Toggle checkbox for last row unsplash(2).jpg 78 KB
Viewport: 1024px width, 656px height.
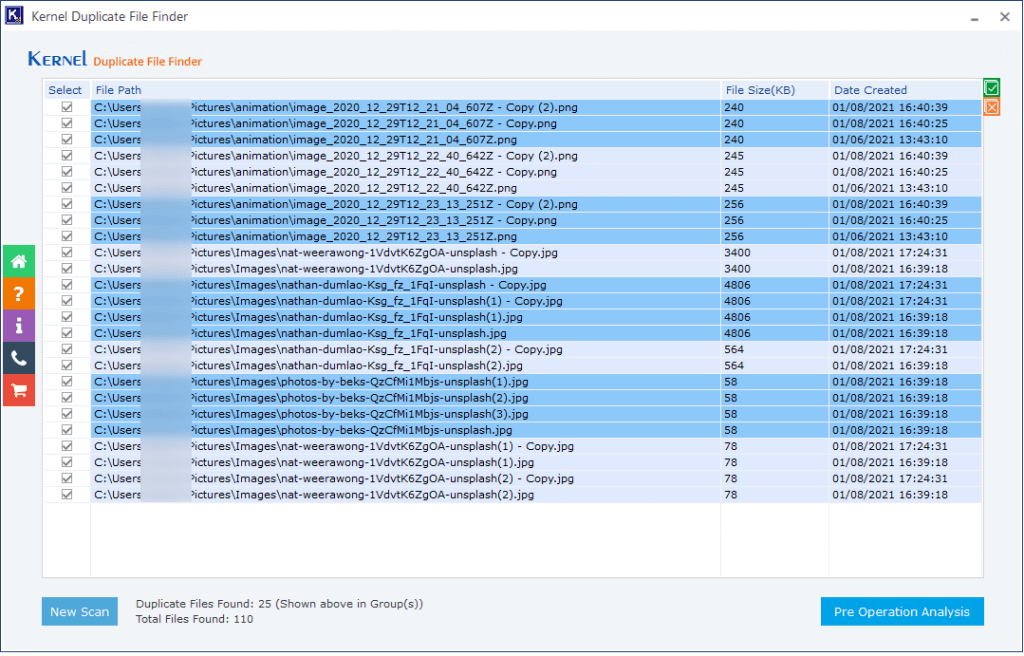(67, 494)
